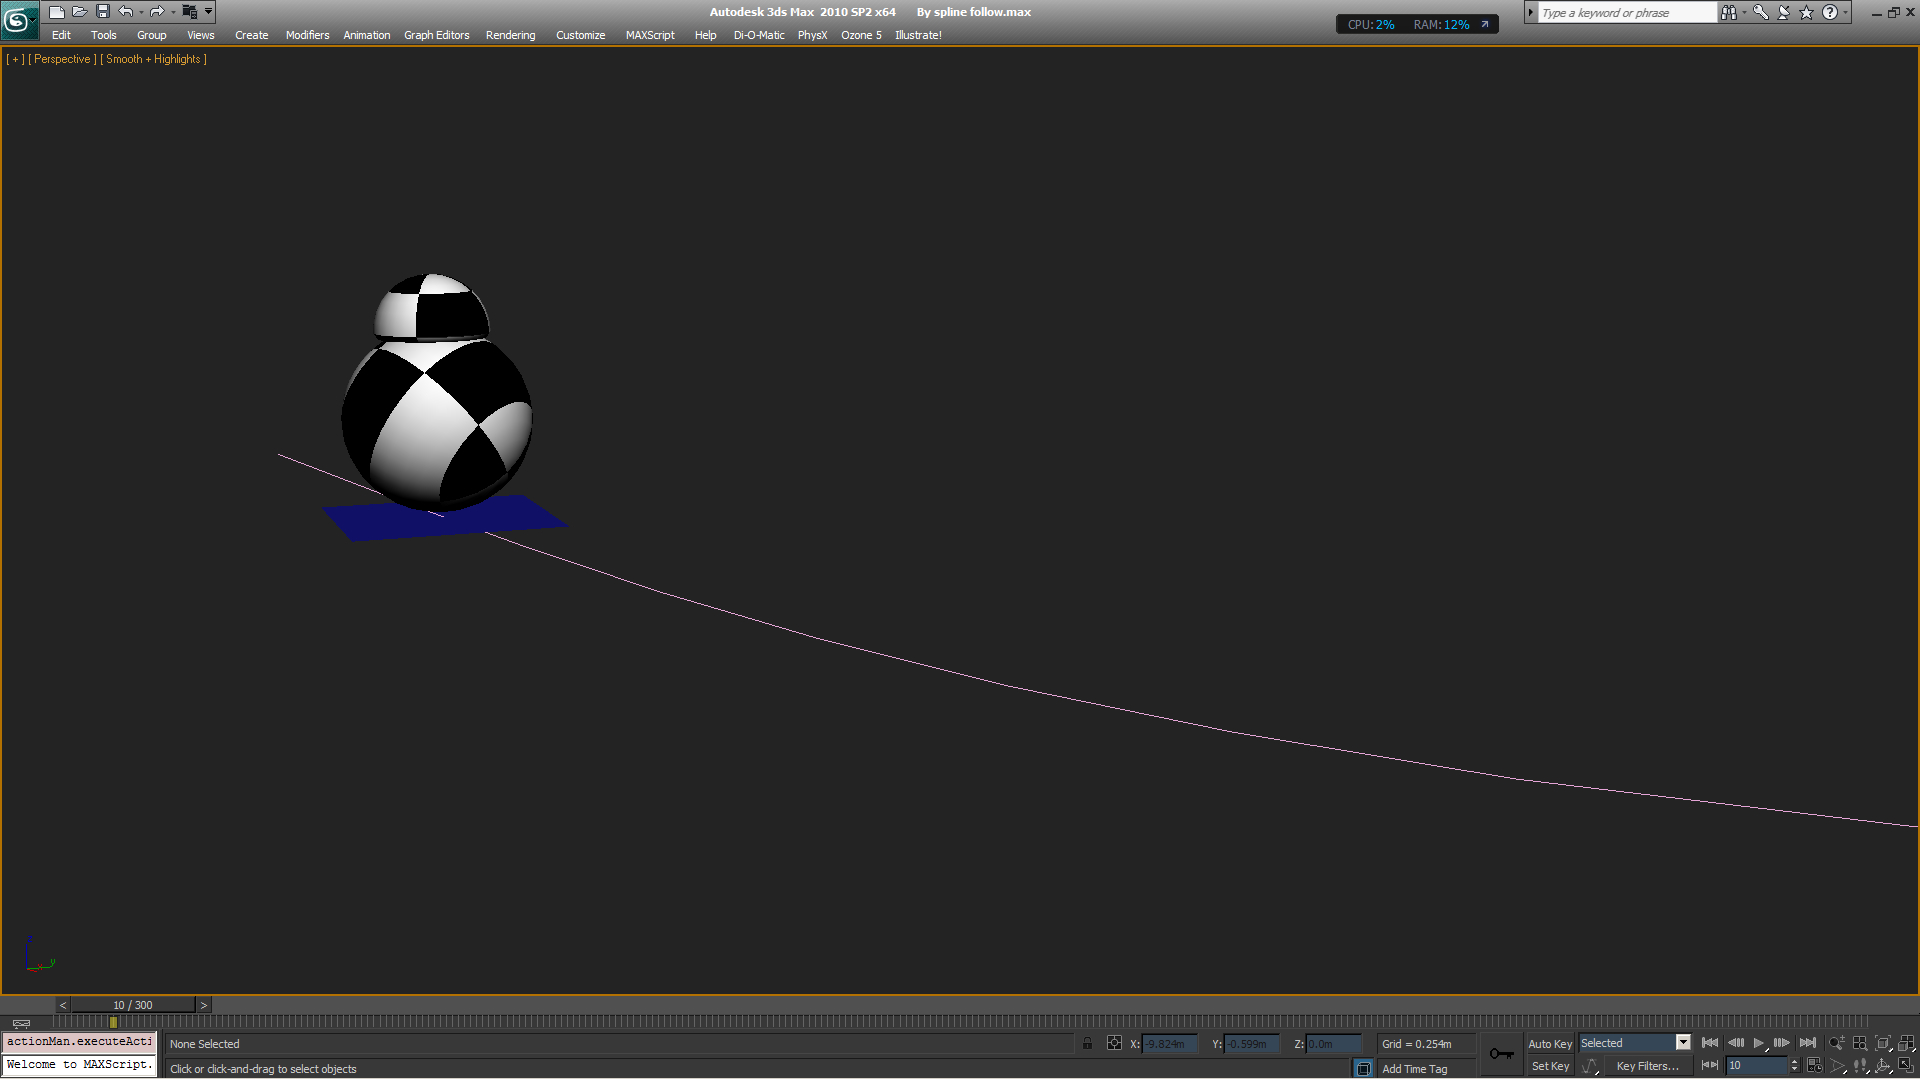Image resolution: width=1920 pixels, height=1080 pixels.
Task: Open the 3ds Max application button
Action: (17, 19)
